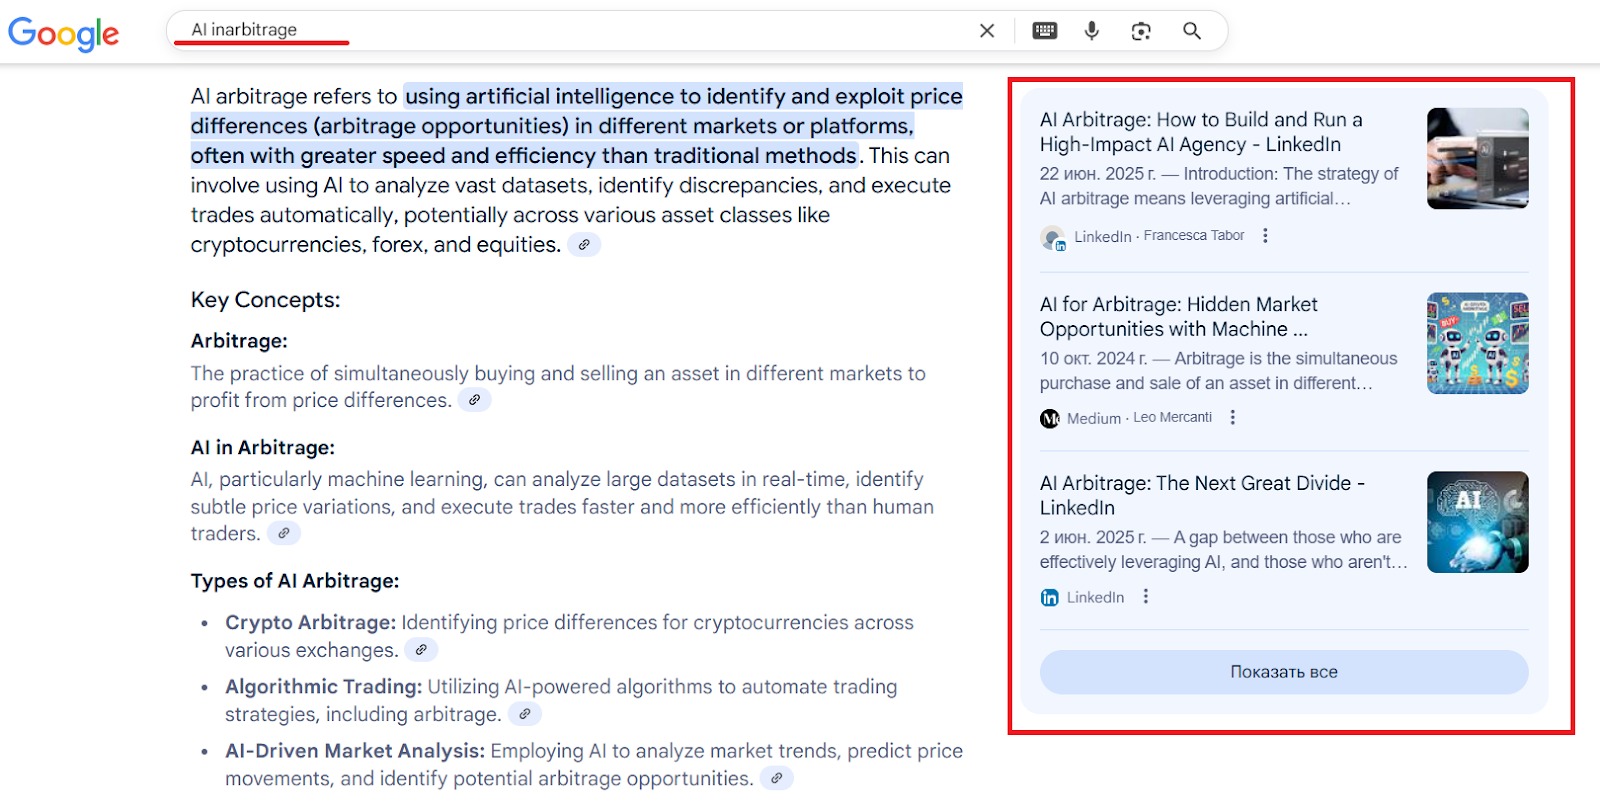Viewport: 1600px width, 812px height.
Task: Click the 'Key Concepts:' heading
Action: pos(266,300)
